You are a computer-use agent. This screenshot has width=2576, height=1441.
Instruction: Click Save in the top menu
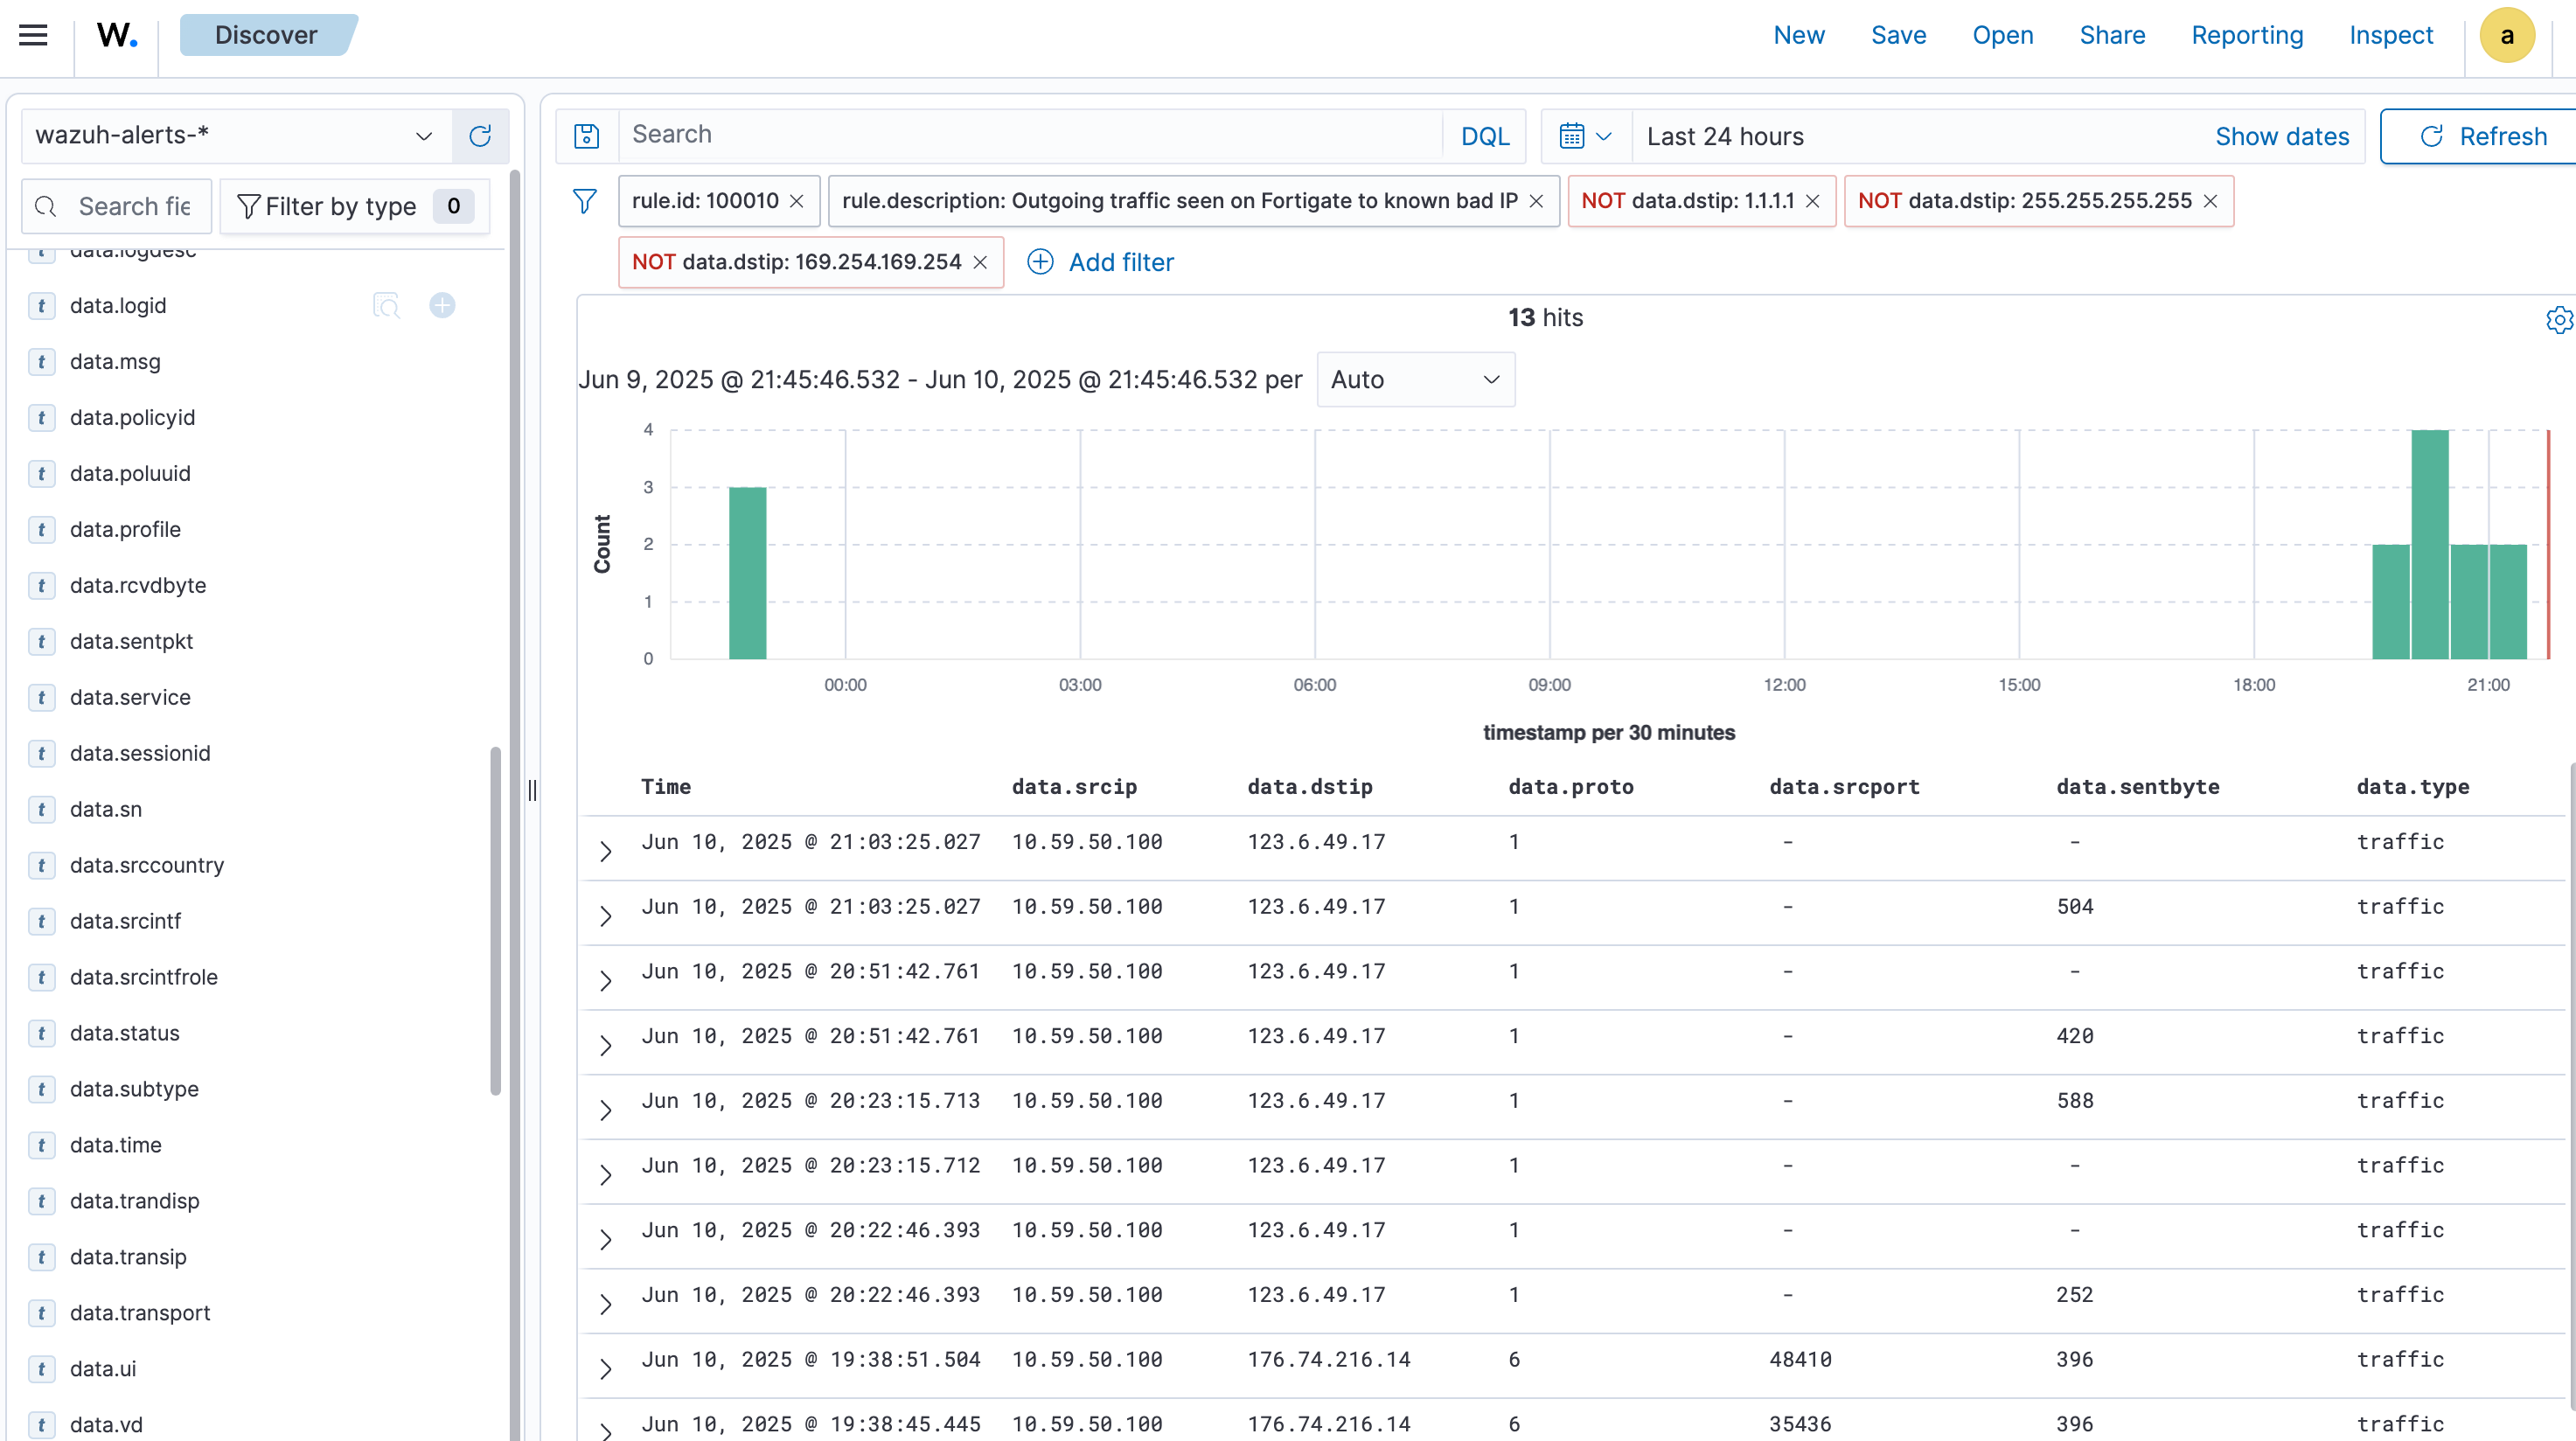(x=1898, y=36)
